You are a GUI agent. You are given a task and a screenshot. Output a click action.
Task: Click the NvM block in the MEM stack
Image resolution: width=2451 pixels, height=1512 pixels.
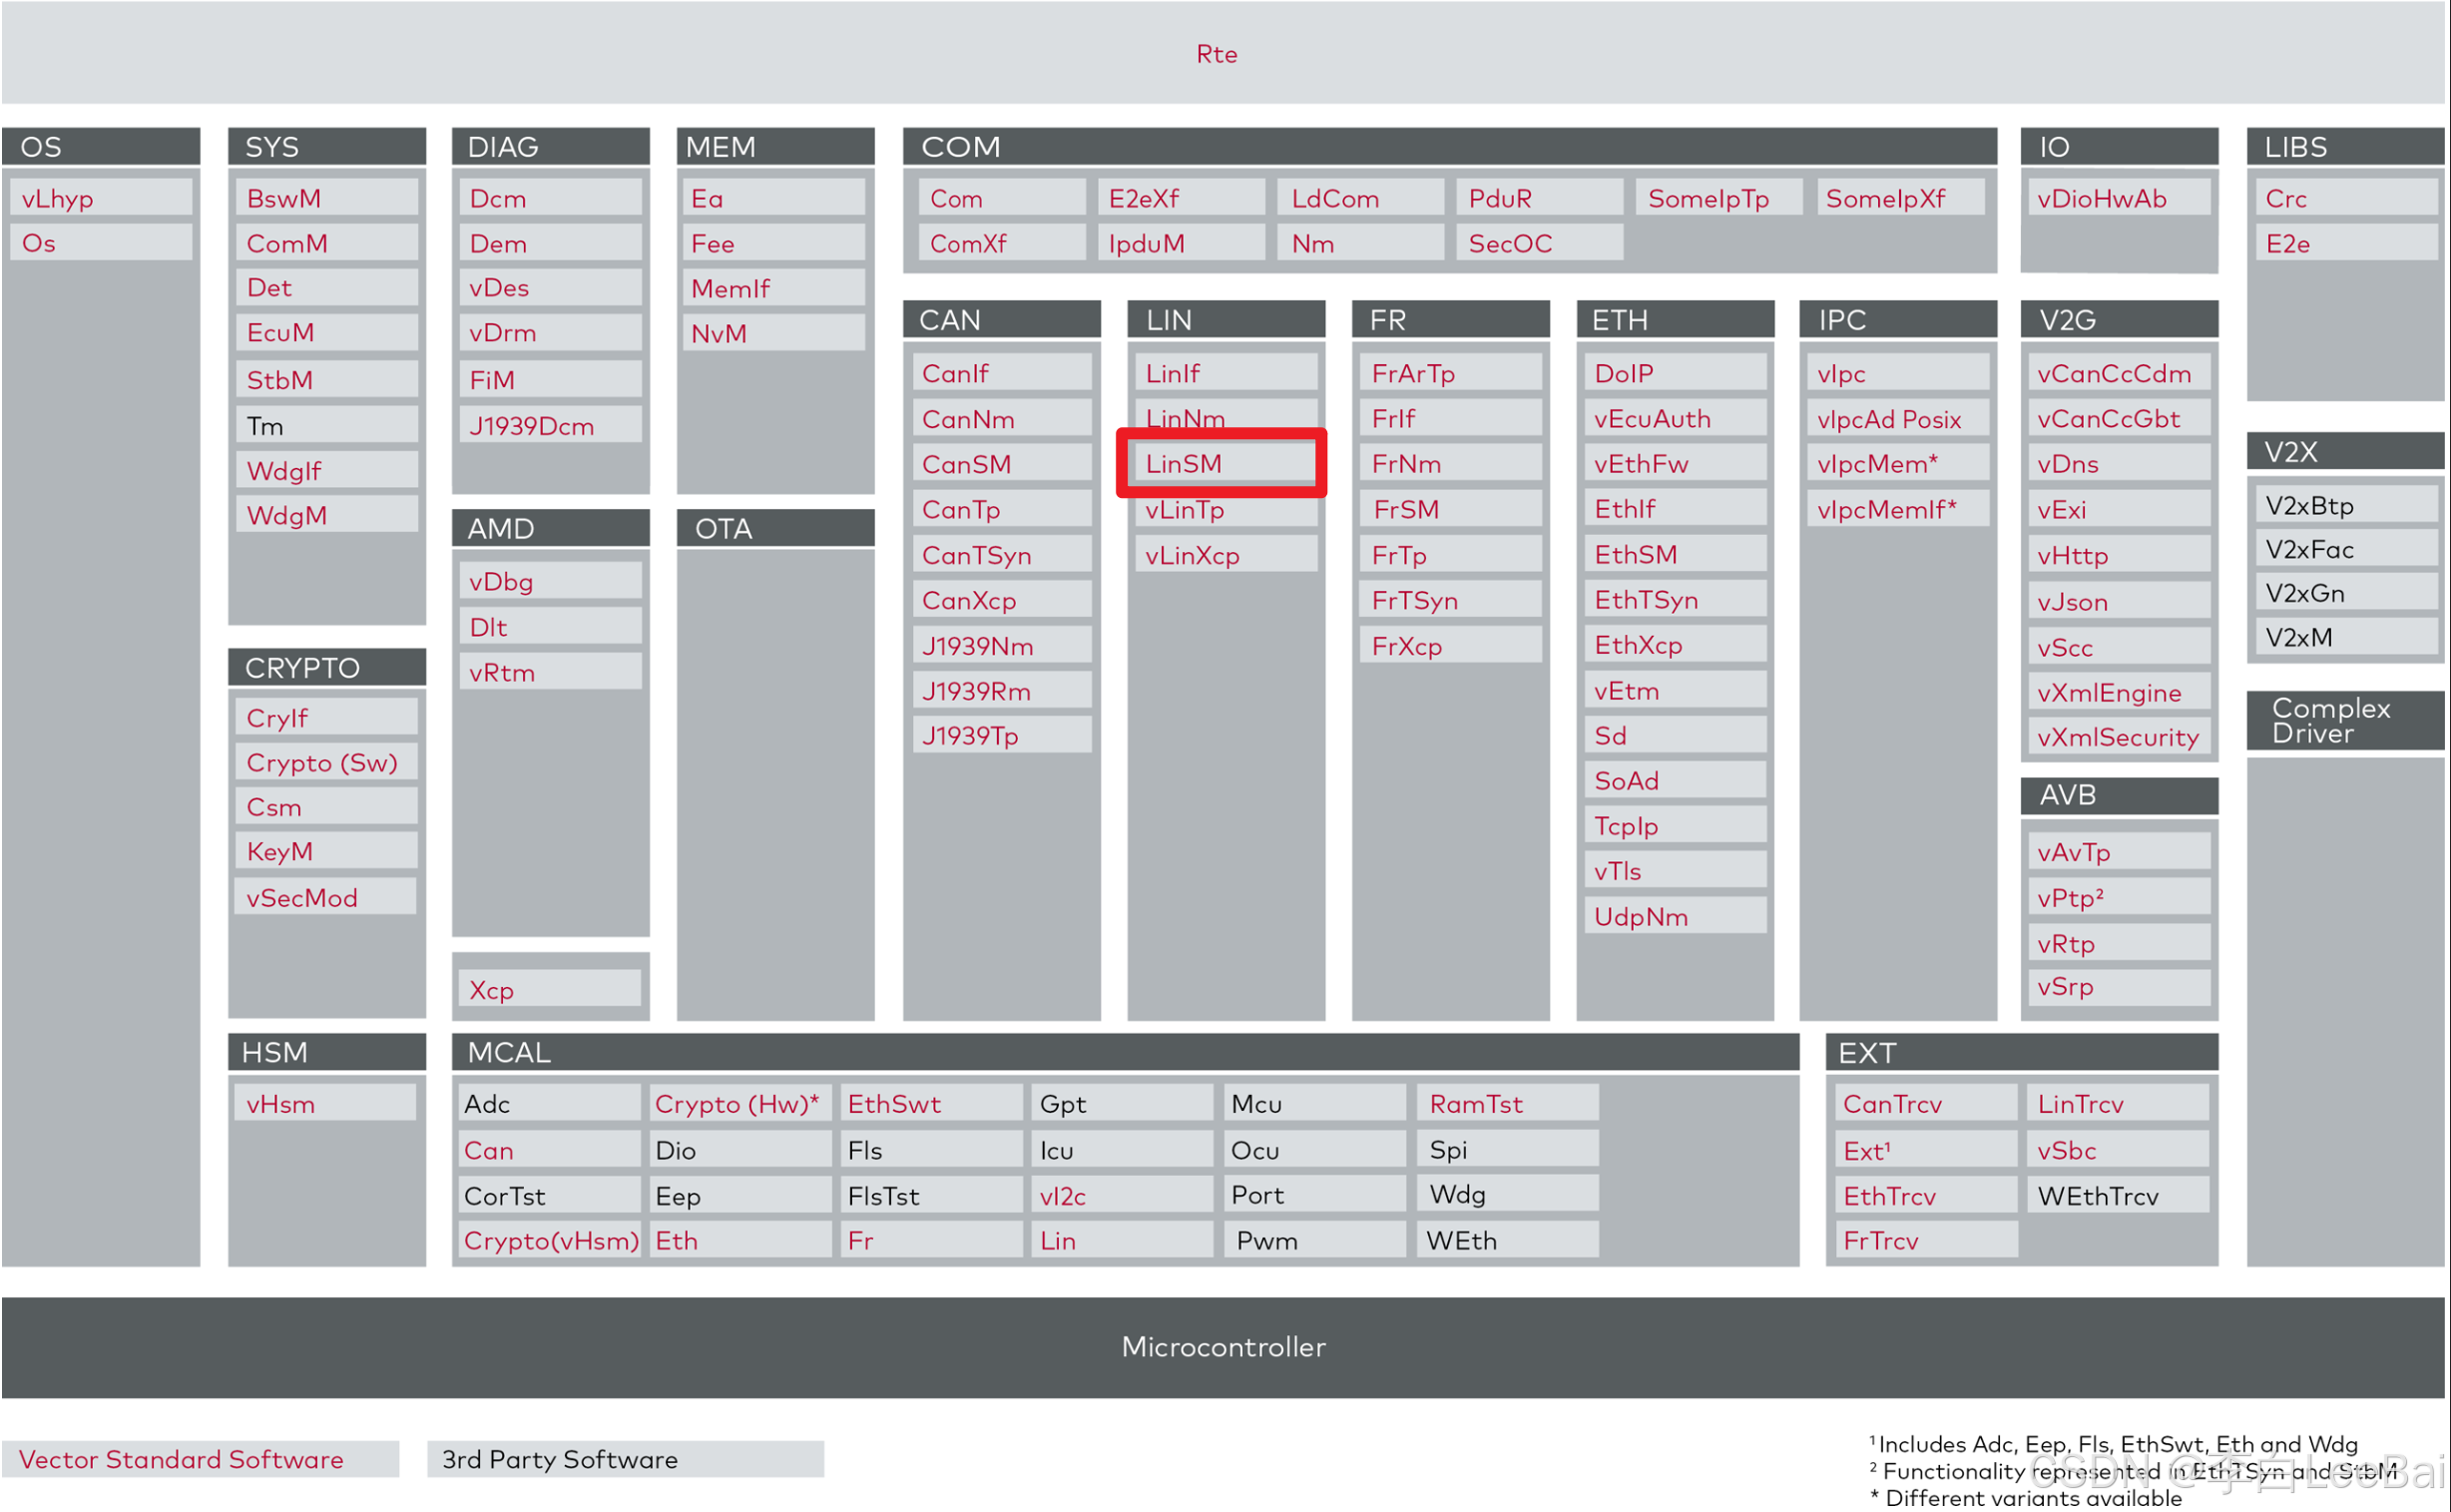coord(772,332)
